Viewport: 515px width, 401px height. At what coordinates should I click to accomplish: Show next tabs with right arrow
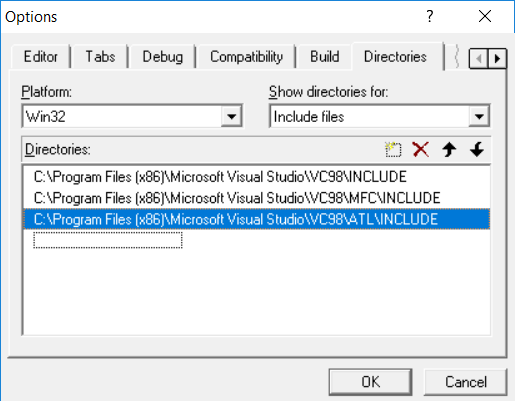497,59
